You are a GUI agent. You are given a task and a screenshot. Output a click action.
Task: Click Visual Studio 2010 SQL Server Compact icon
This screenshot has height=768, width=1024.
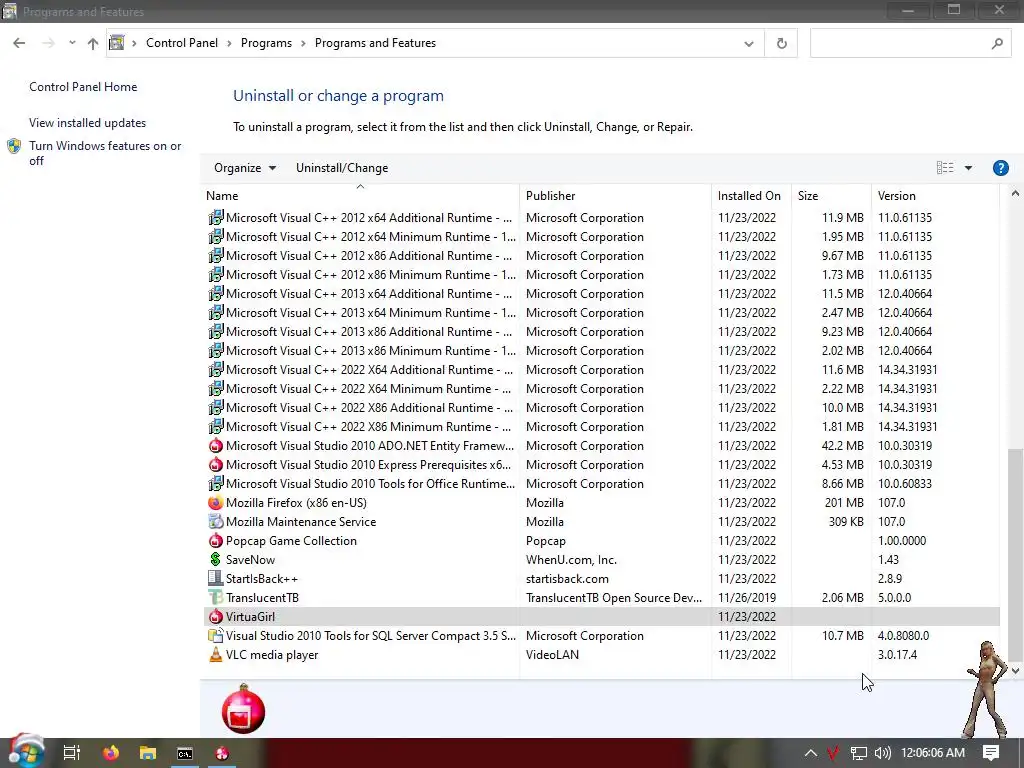point(216,635)
